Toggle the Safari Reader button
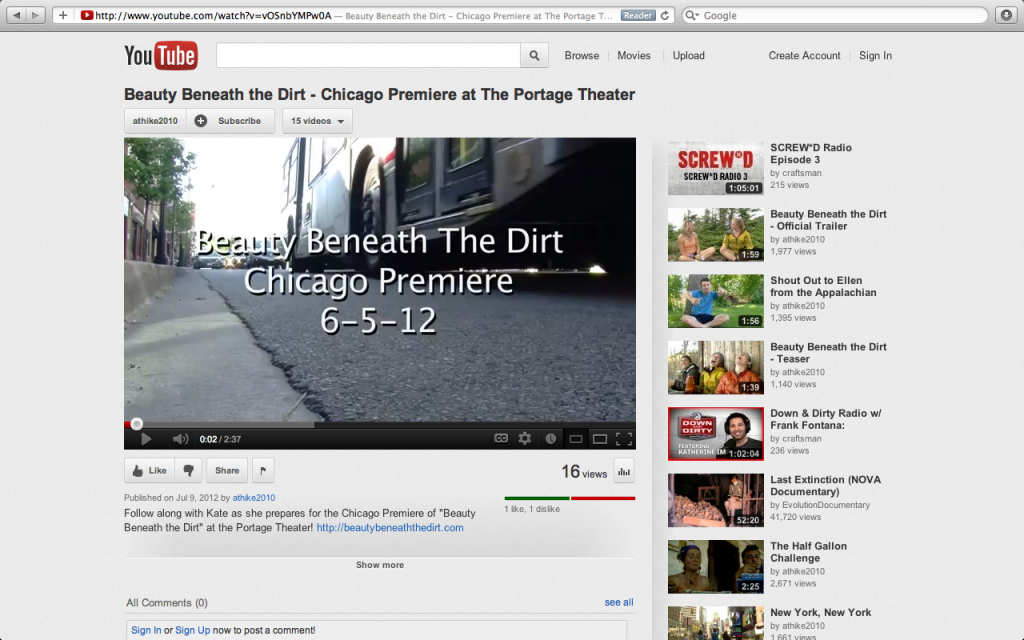Image resolution: width=1024 pixels, height=640 pixels. (x=637, y=15)
